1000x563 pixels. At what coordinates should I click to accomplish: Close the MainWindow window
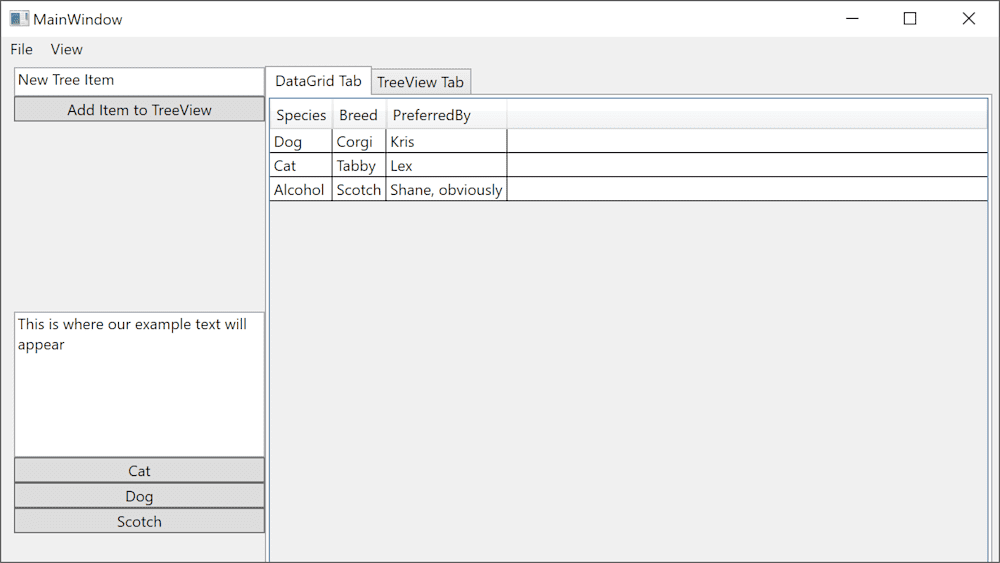pos(969,18)
